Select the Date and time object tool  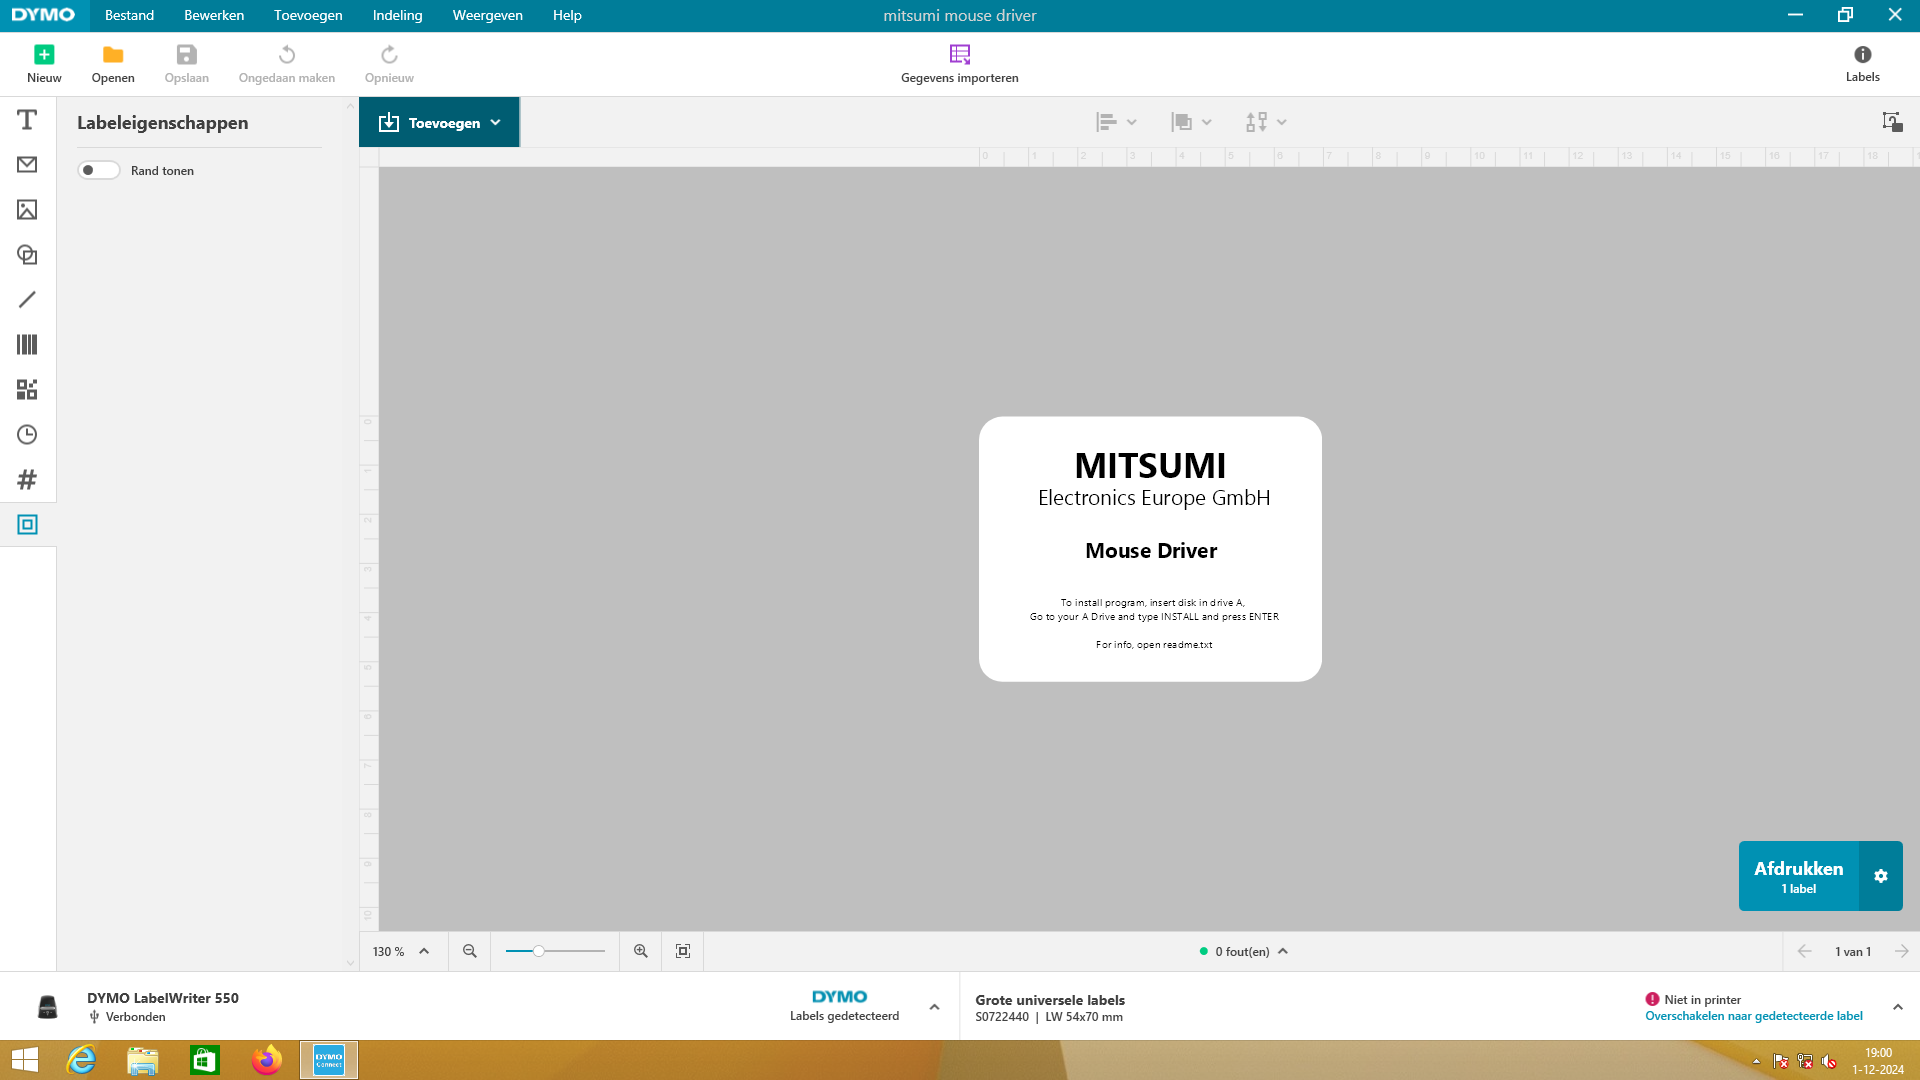(x=27, y=435)
